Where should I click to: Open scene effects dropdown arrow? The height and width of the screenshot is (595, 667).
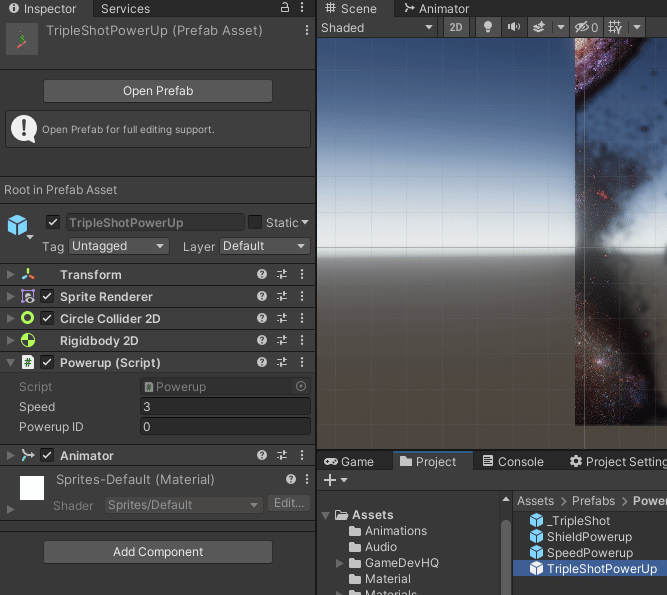(561, 28)
